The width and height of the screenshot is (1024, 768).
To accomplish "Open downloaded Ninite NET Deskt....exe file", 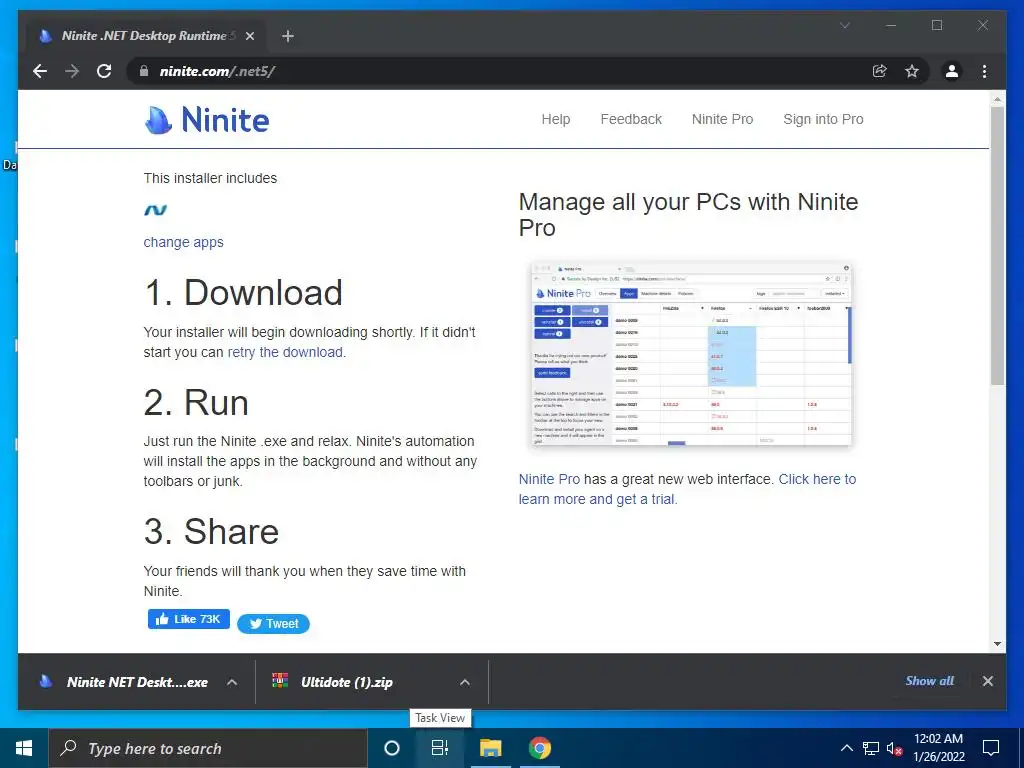I will point(124,682).
